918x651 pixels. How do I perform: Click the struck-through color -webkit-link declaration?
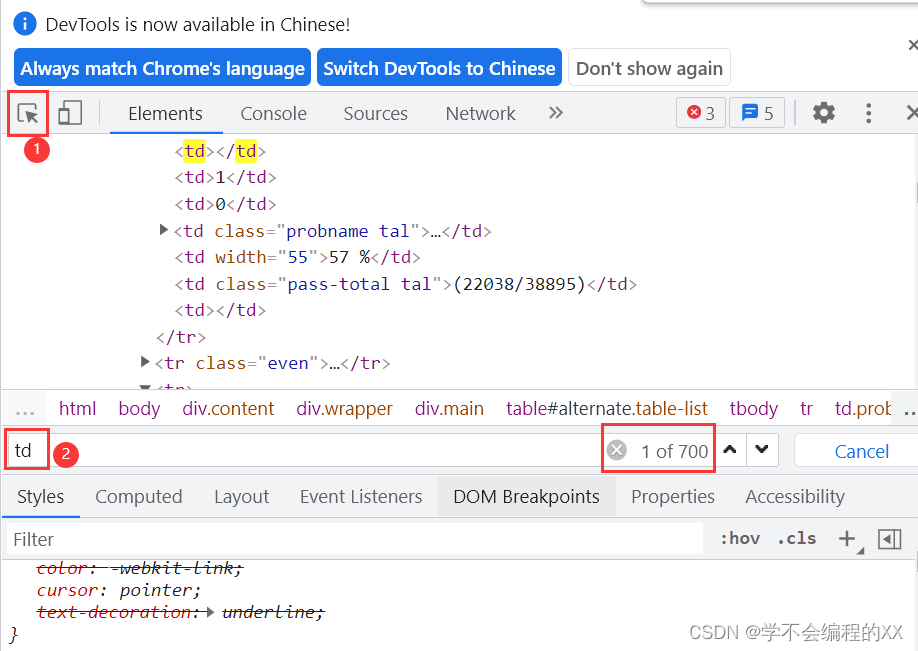tap(139, 568)
